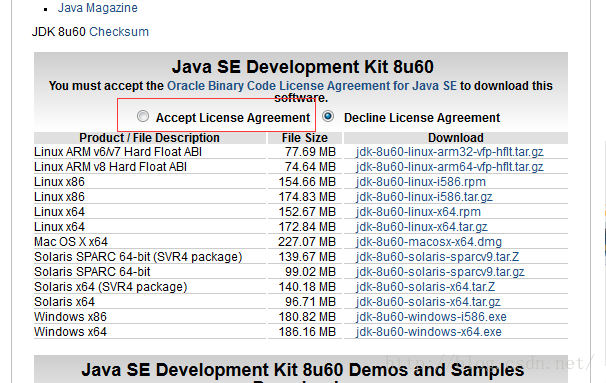The image size is (606, 383).
Task: Click Java SE Development Kit 8u60 Demos and Samples heading
Action: (x=303, y=370)
